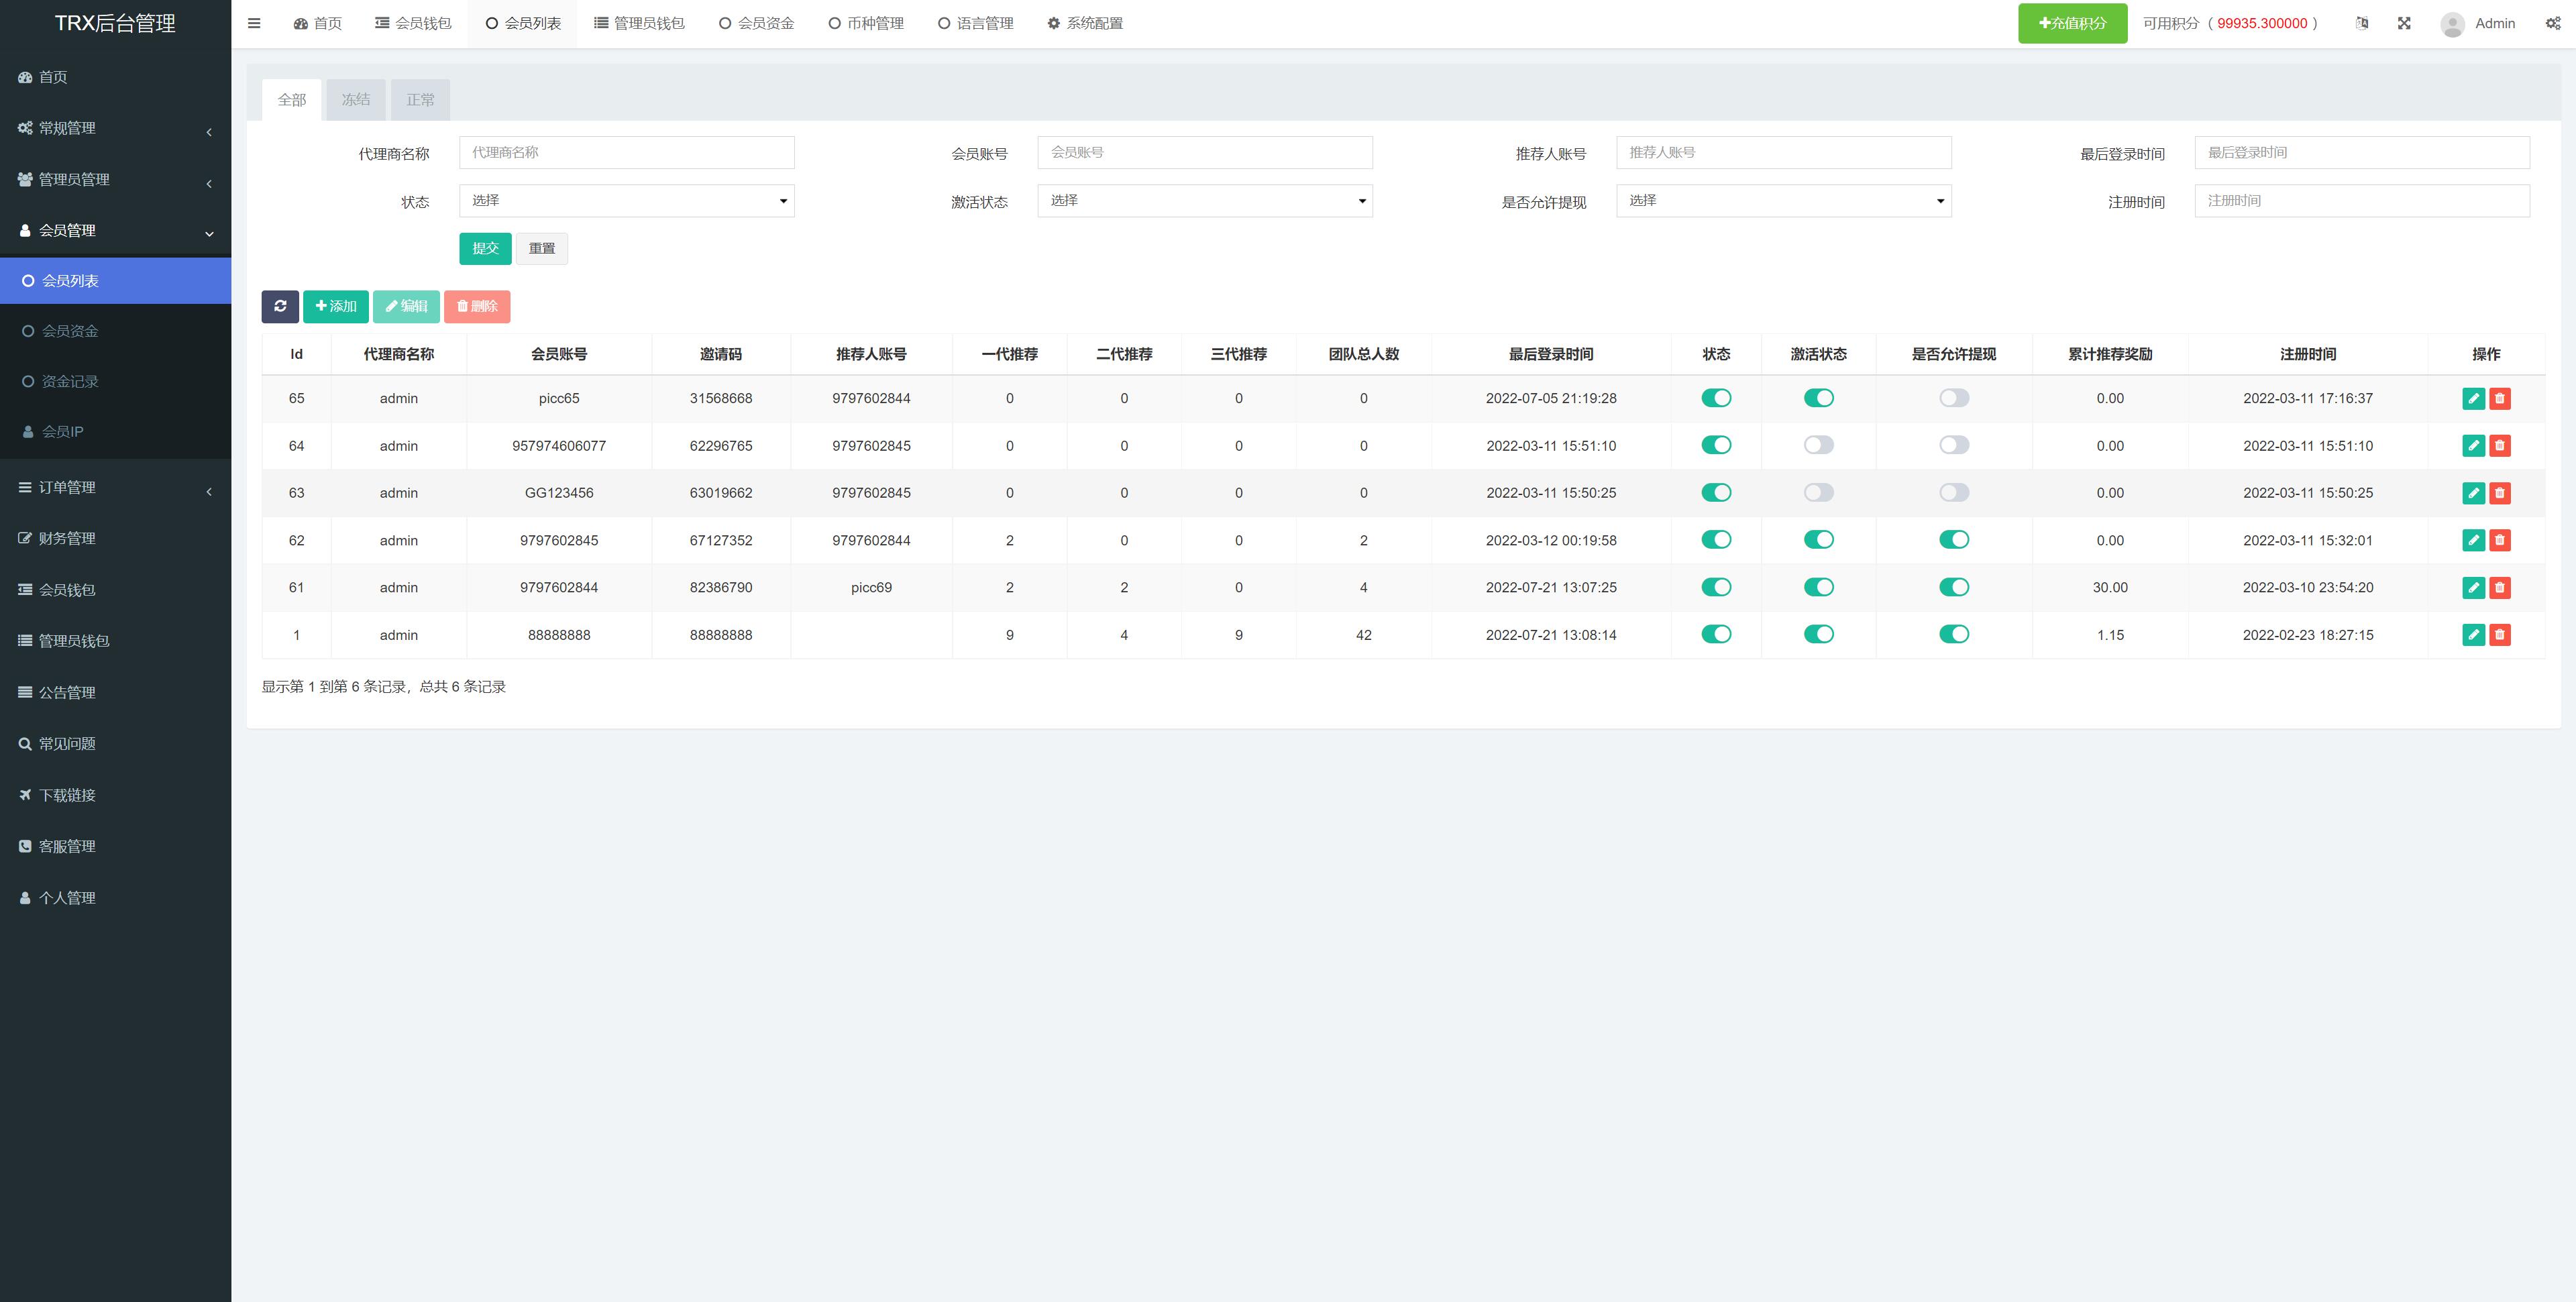The height and width of the screenshot is (1302, 2576).
Task: Switch to the 冻结 tab
Action: pyautogui.click(x=355, y=100)
